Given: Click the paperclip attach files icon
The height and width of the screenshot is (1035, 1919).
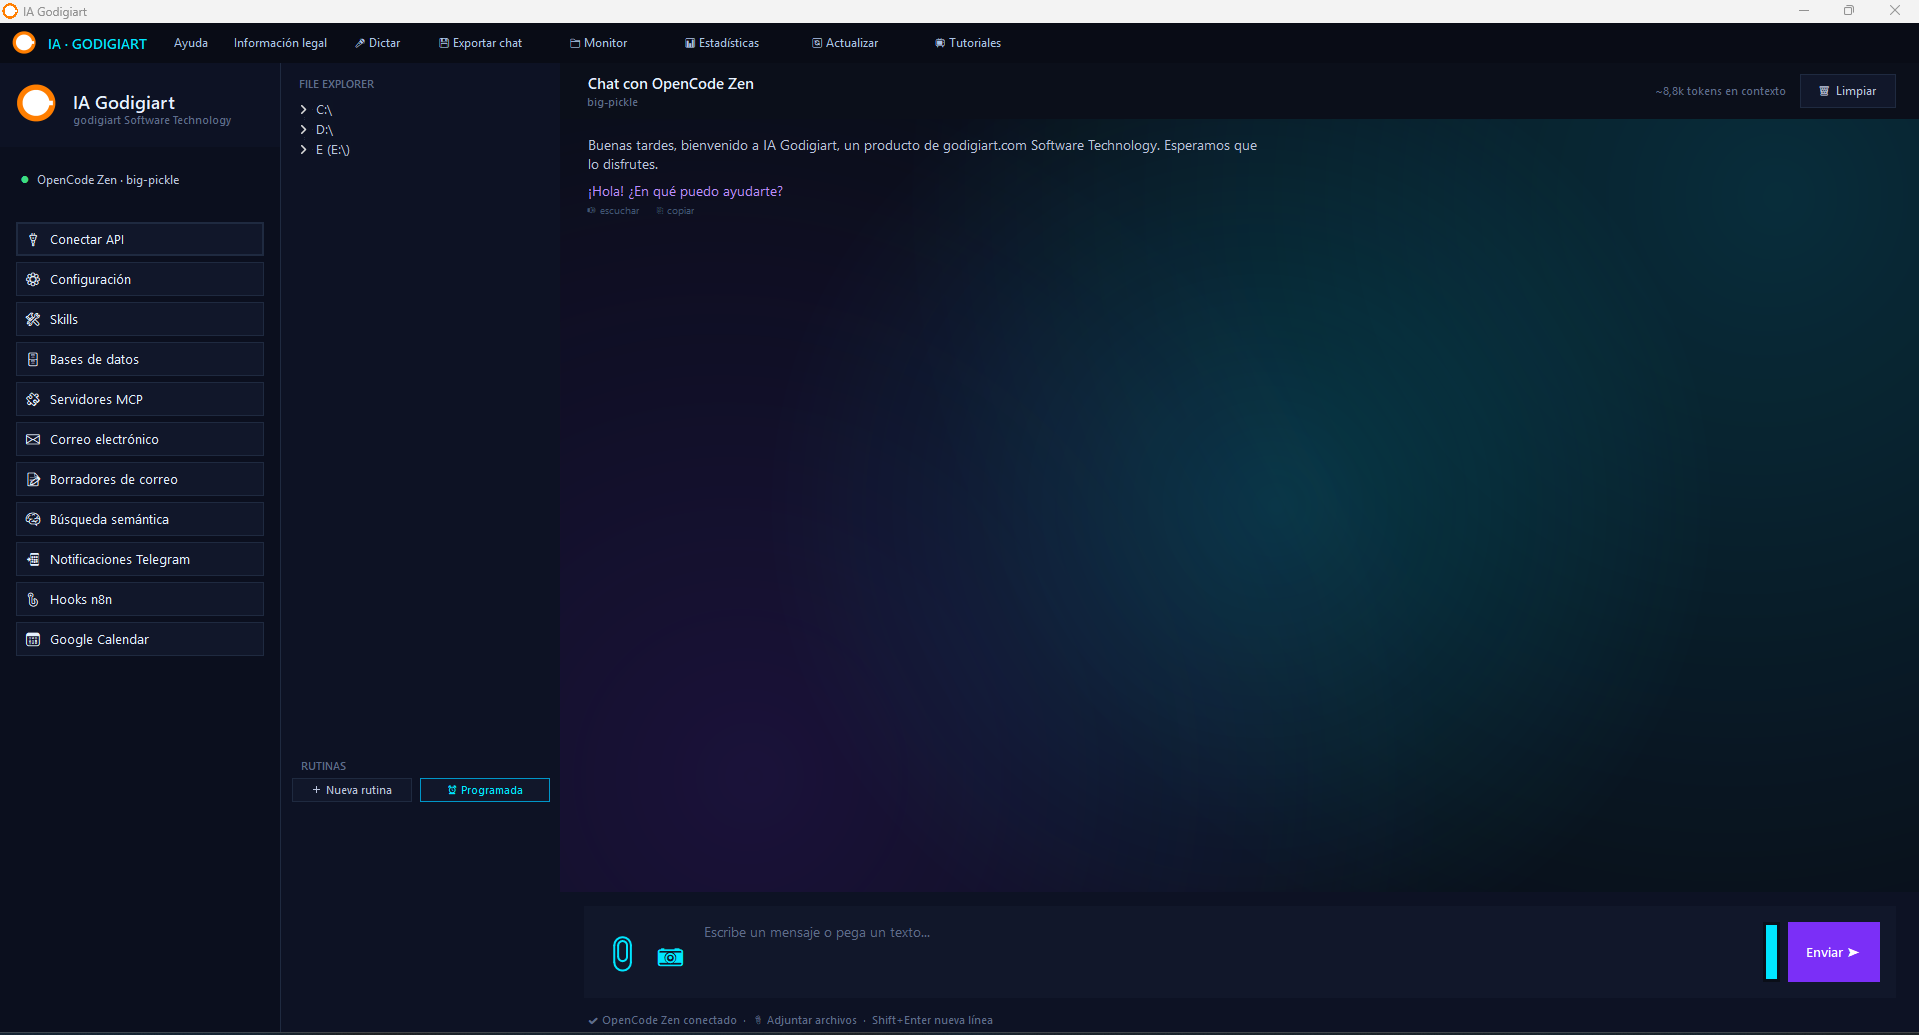Looking at the screenshot, I should 622,953.
